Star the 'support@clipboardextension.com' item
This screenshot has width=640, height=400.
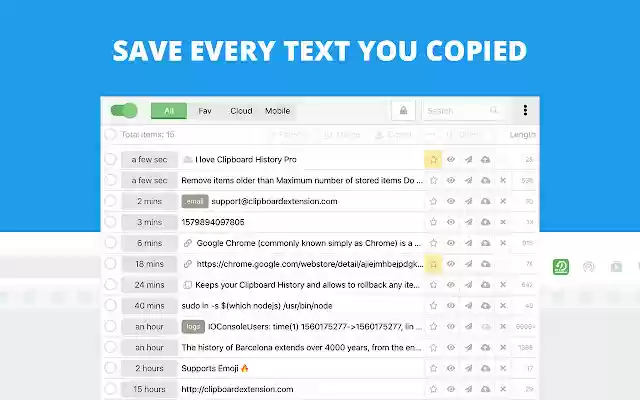[433, 201]
